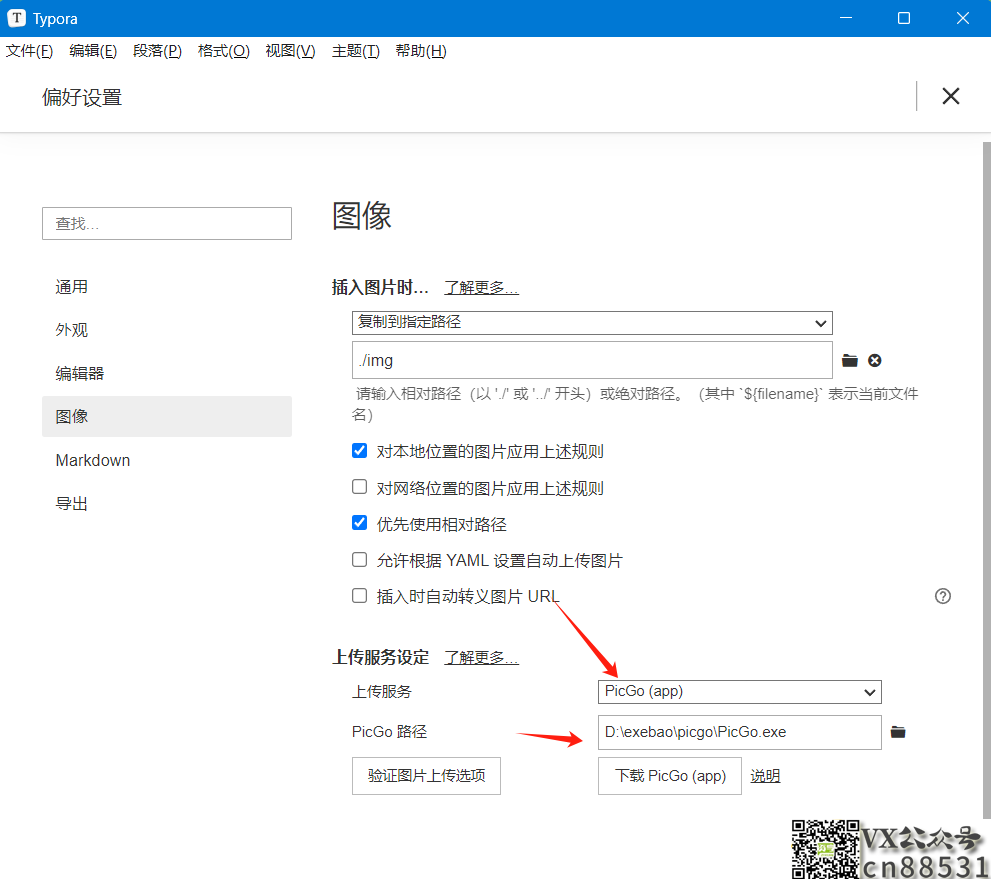Image resolution: width=991 pixels, height=879 pixels.
Task: Browse for PicGo path using folder icon
Action: [x=897, y=732]
